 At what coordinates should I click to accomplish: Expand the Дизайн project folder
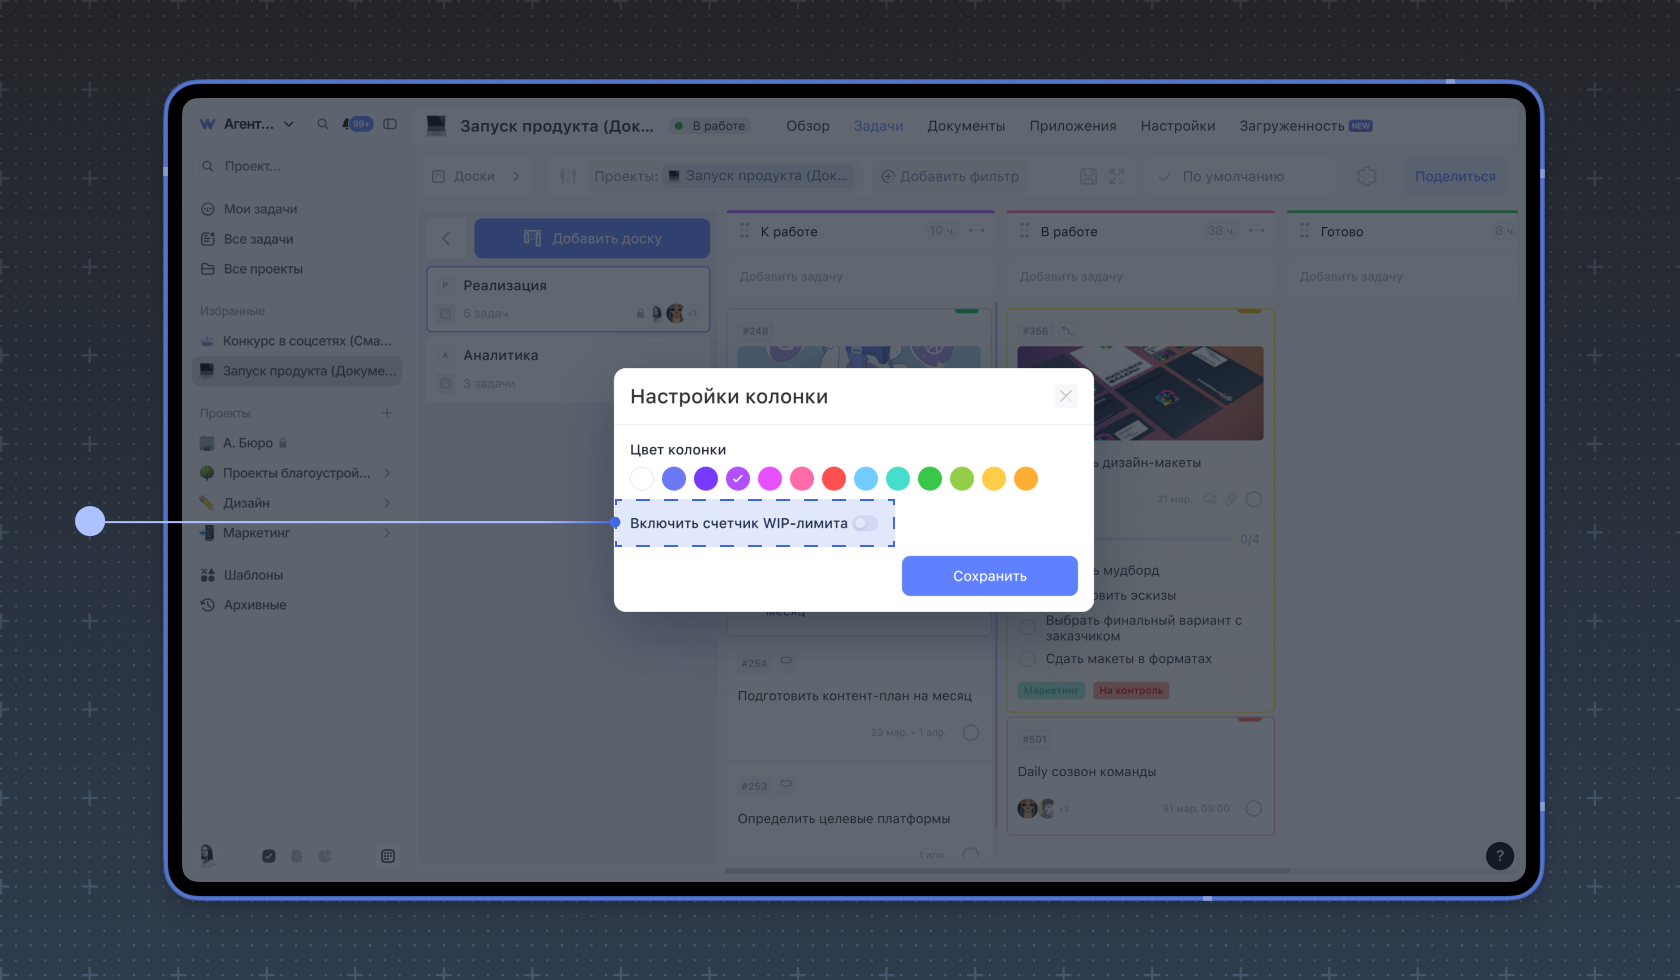387,503
